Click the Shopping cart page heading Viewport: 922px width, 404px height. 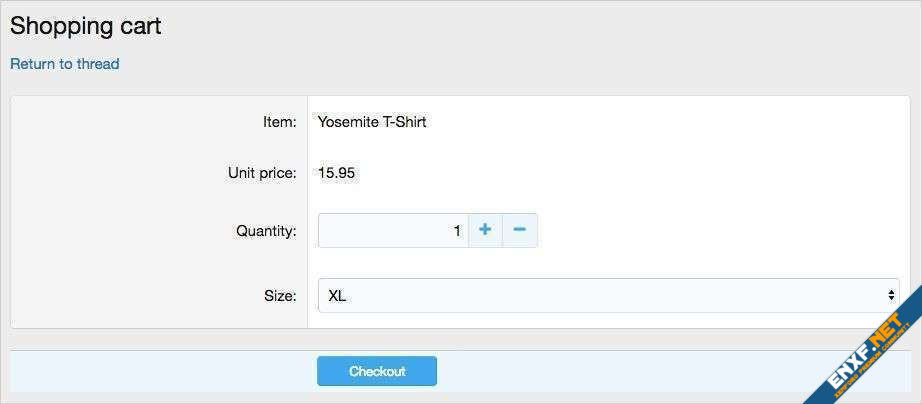tap(86, 27)
